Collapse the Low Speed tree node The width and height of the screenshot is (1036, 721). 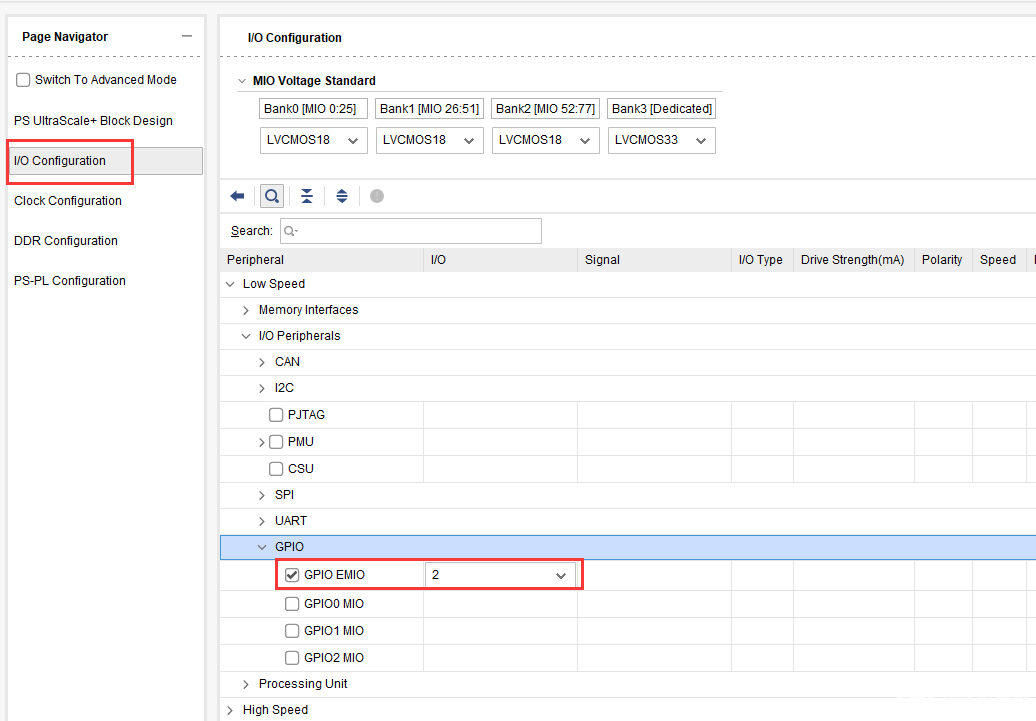tap(230, 284)
